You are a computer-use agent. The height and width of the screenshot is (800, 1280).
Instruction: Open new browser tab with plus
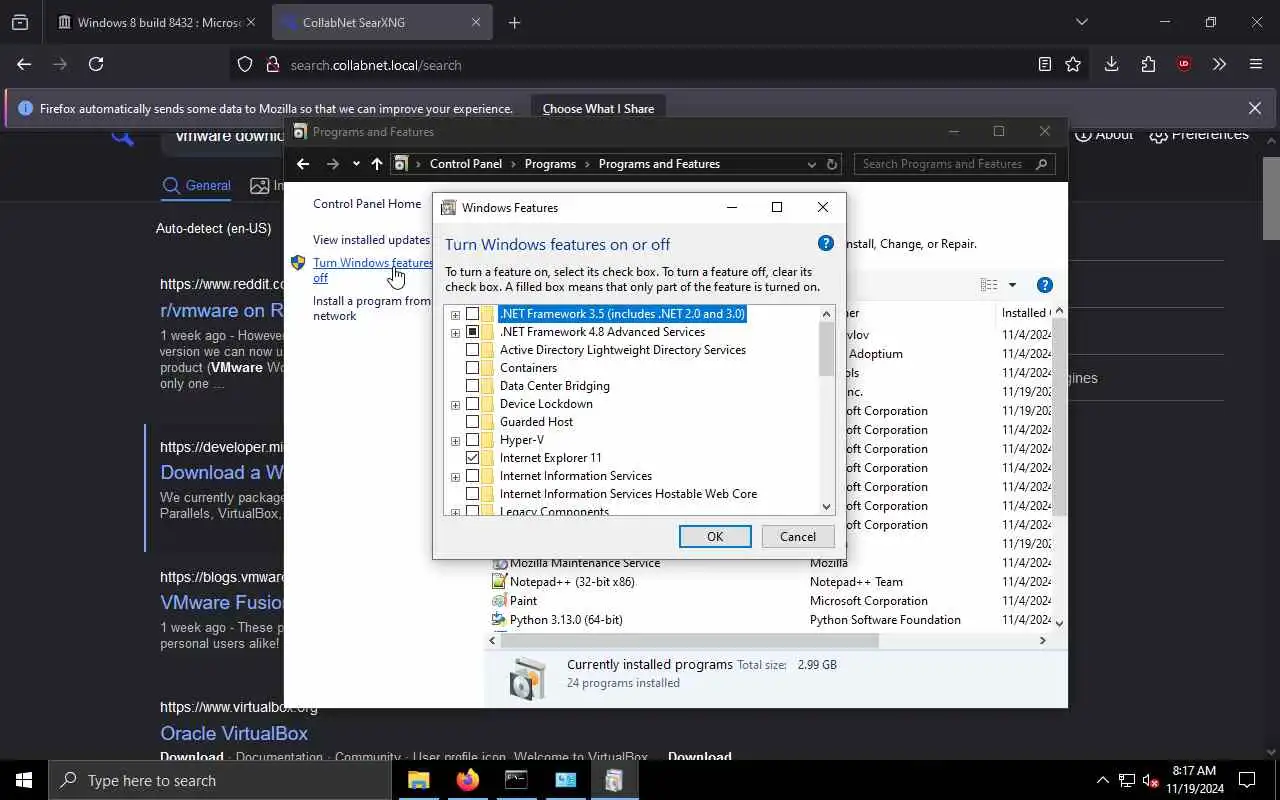[x=514, y=22]
